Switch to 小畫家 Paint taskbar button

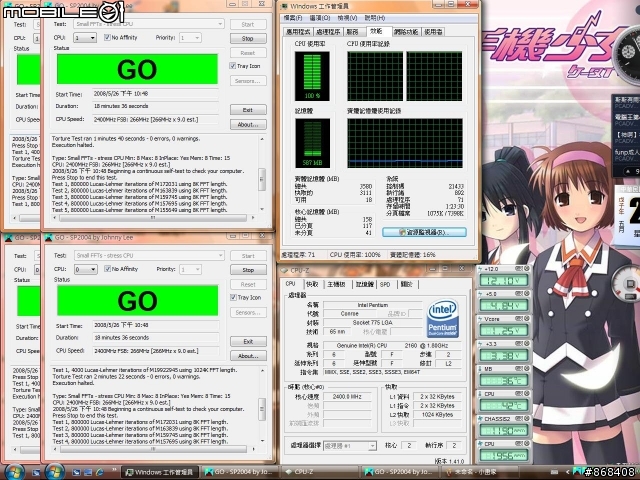click(480, 472)
